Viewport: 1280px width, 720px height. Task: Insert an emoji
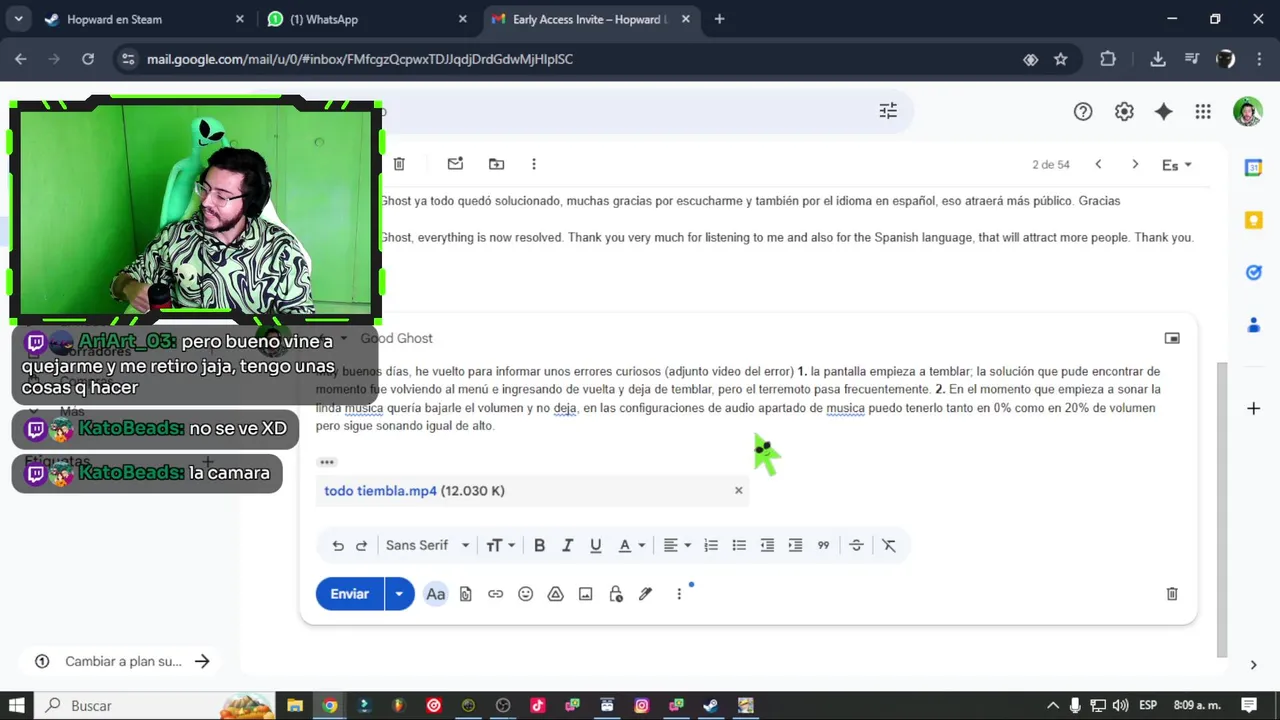[x=525, y=594]
